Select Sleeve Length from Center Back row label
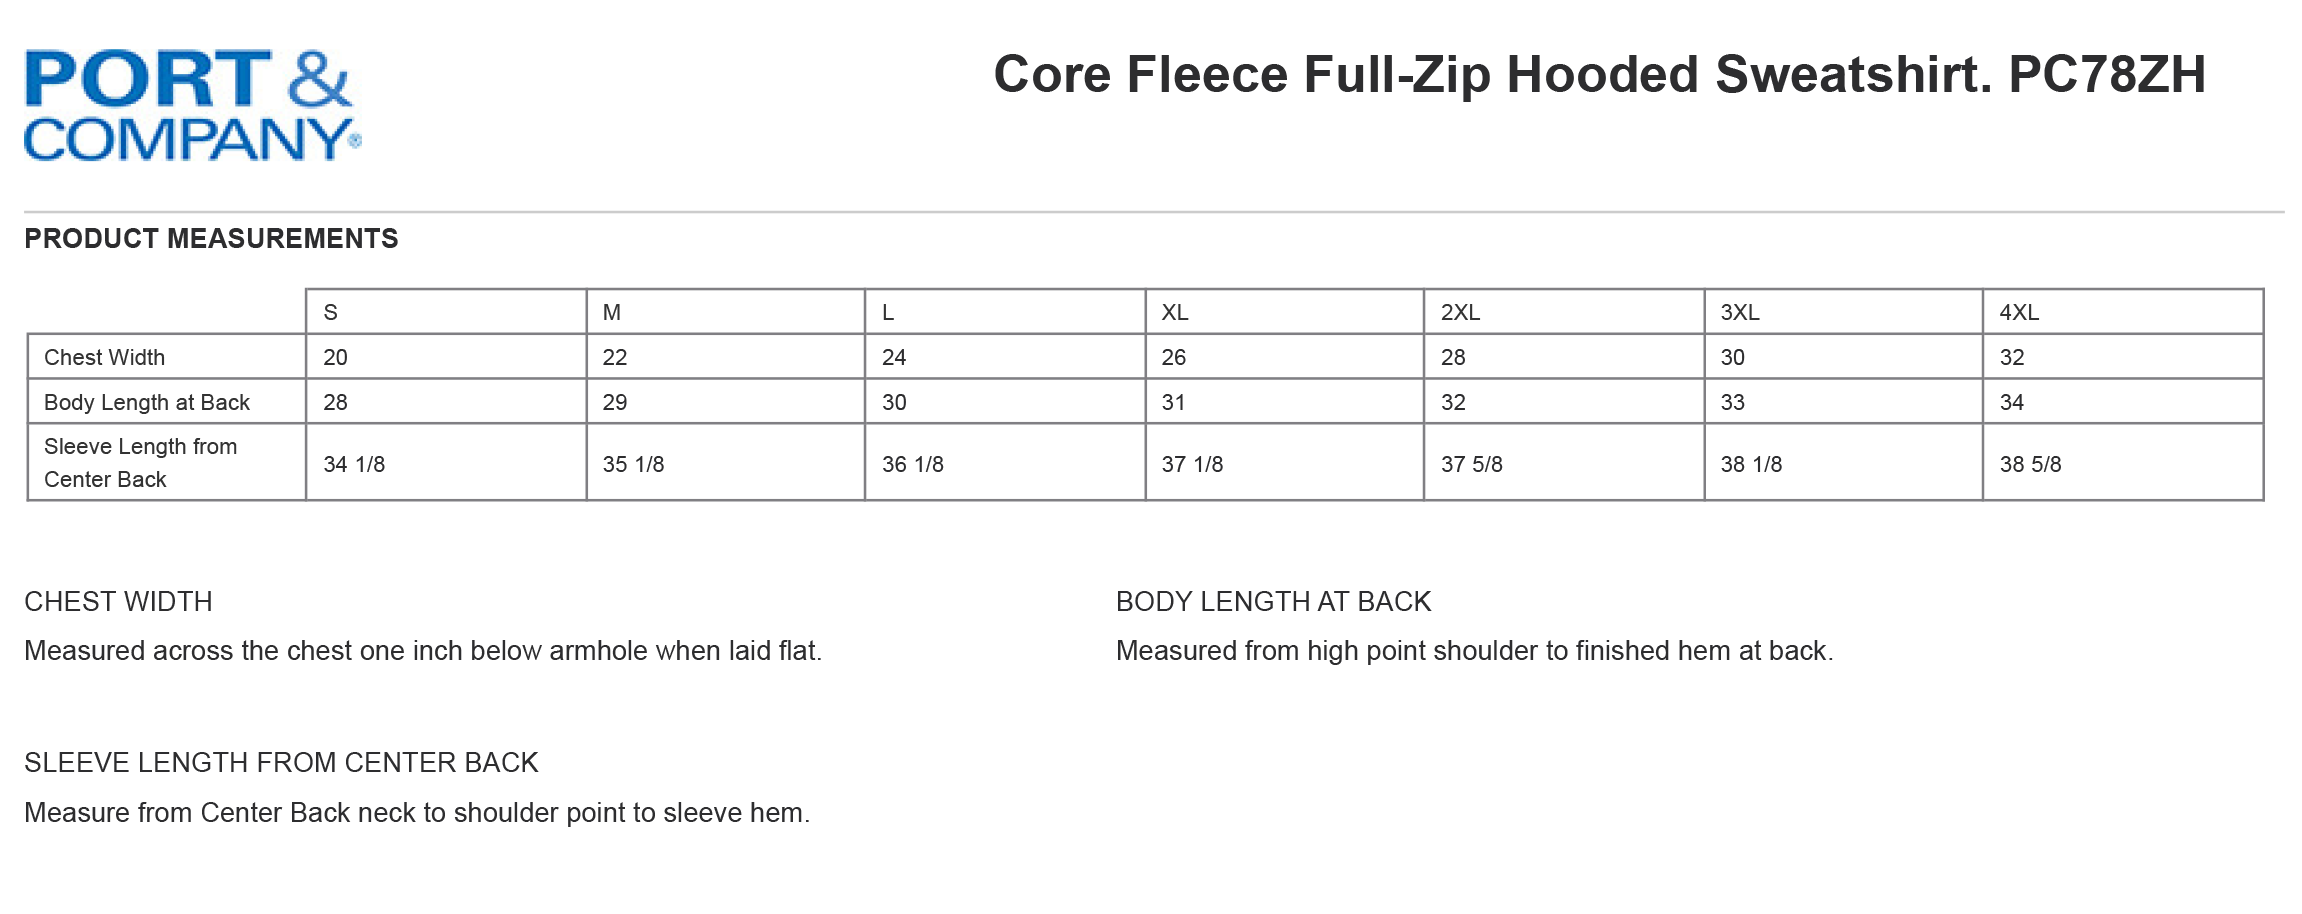 click(141, 462)
